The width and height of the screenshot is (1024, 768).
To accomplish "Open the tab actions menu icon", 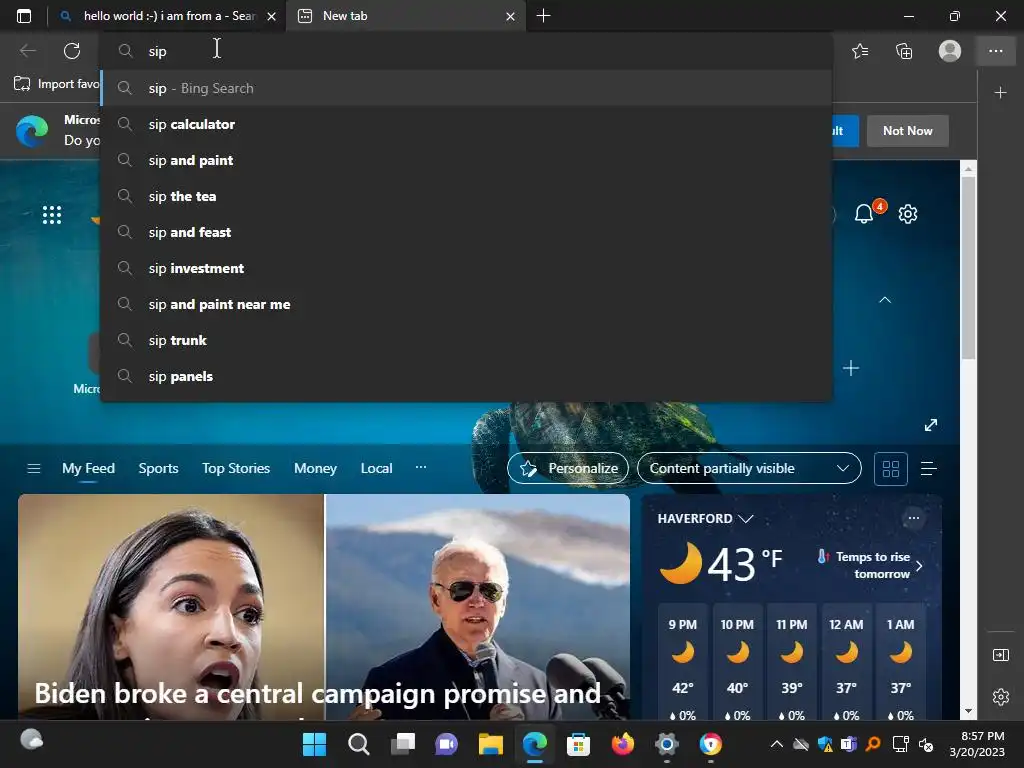I will [24, 16].
